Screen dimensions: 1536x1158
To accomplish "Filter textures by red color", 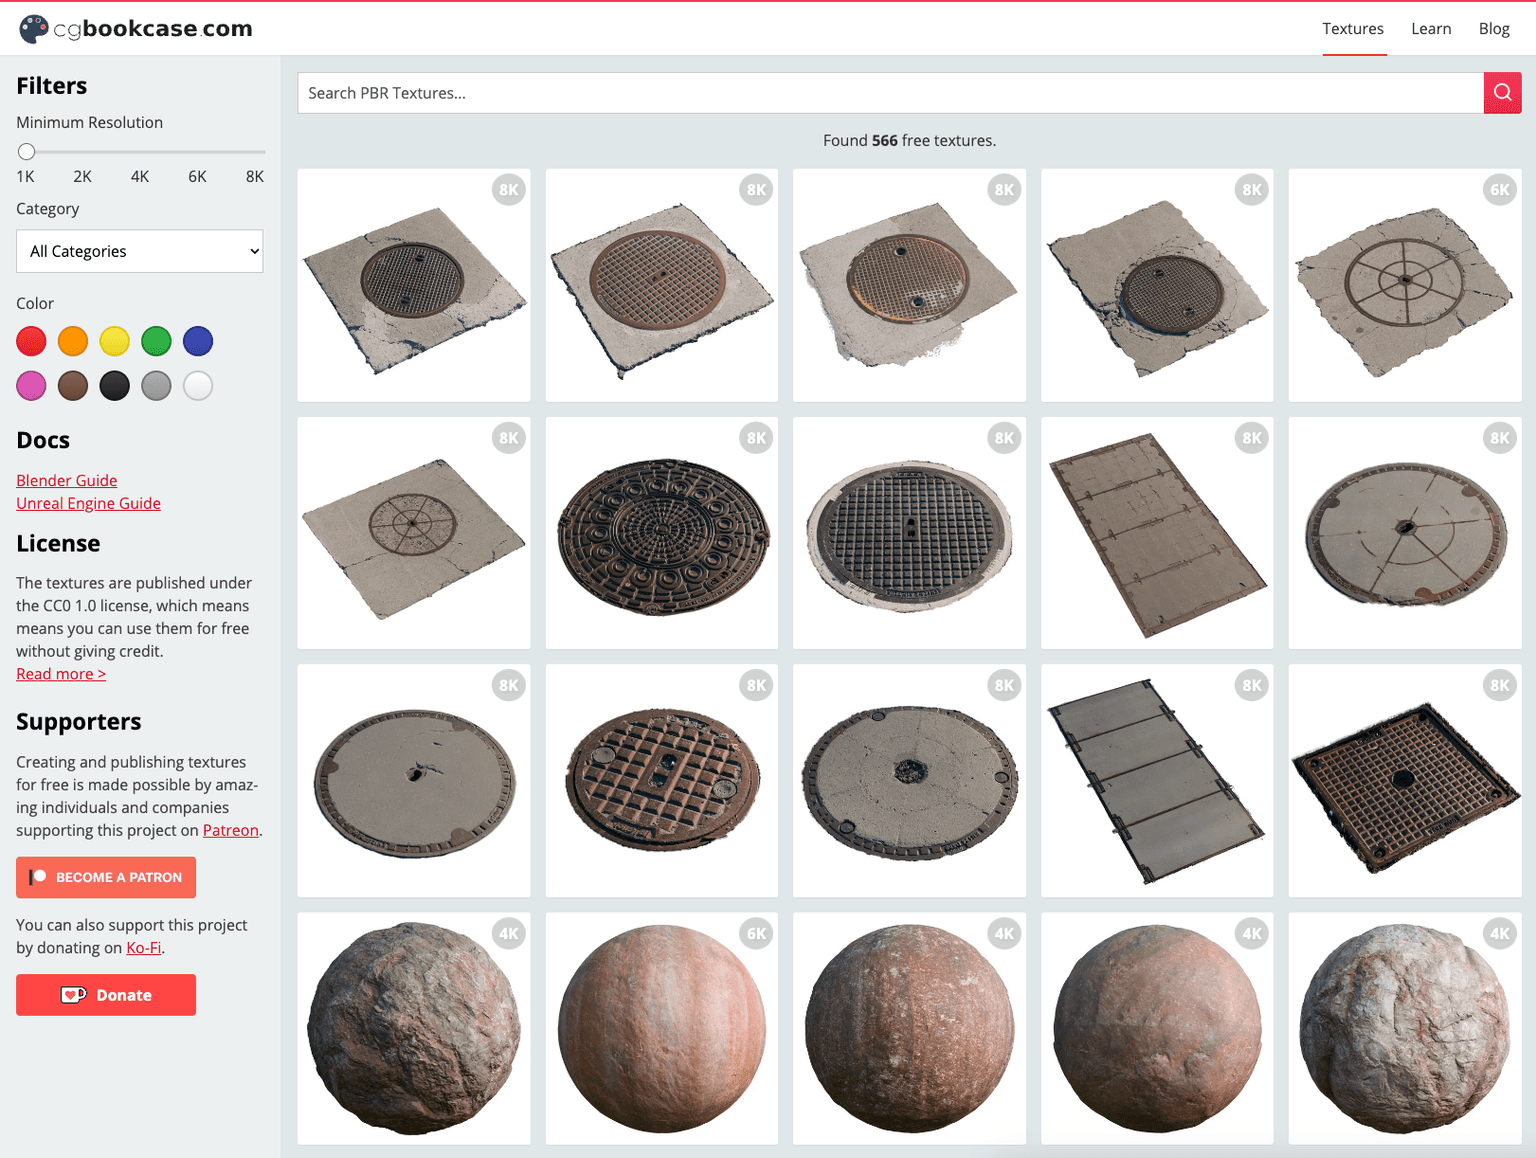I will coord(31,342).
